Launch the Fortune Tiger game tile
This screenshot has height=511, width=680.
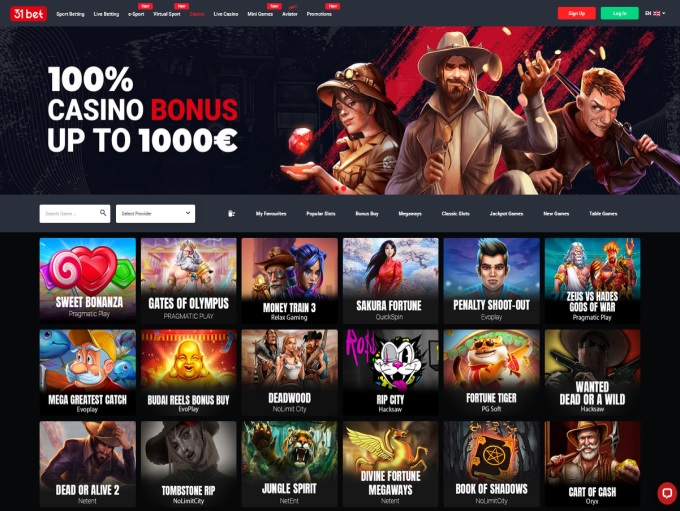491,372
